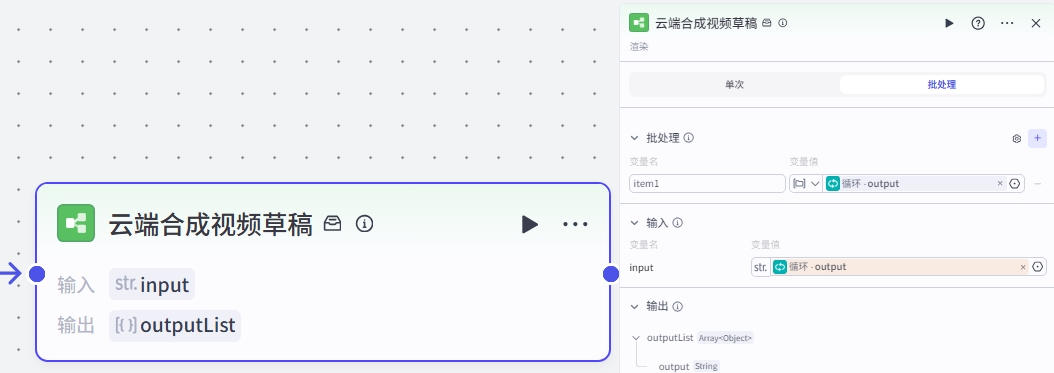
Task: Click the node's right output connection port
Action: [610, 274]
